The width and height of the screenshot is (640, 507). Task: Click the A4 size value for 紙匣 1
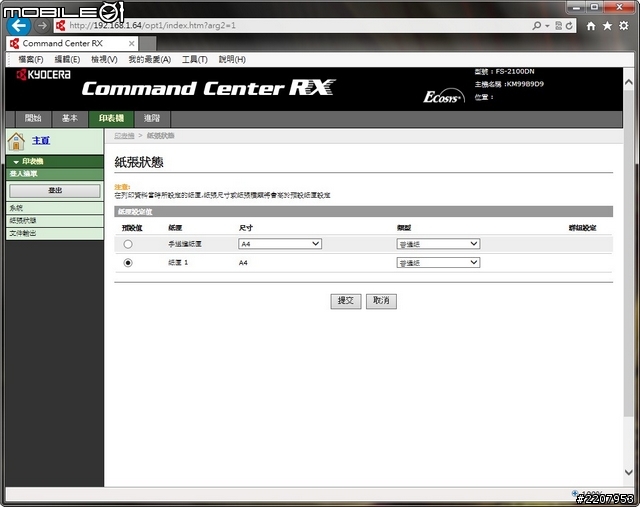pyautogui.click(x=243, y=263)
